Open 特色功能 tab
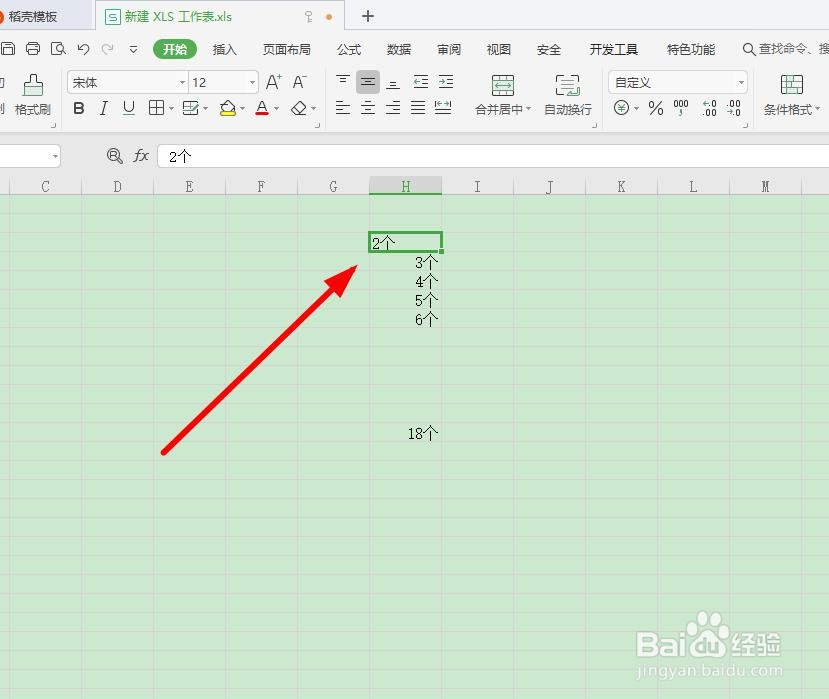This screenshot has width=829, height=699. tap(691, 50)
